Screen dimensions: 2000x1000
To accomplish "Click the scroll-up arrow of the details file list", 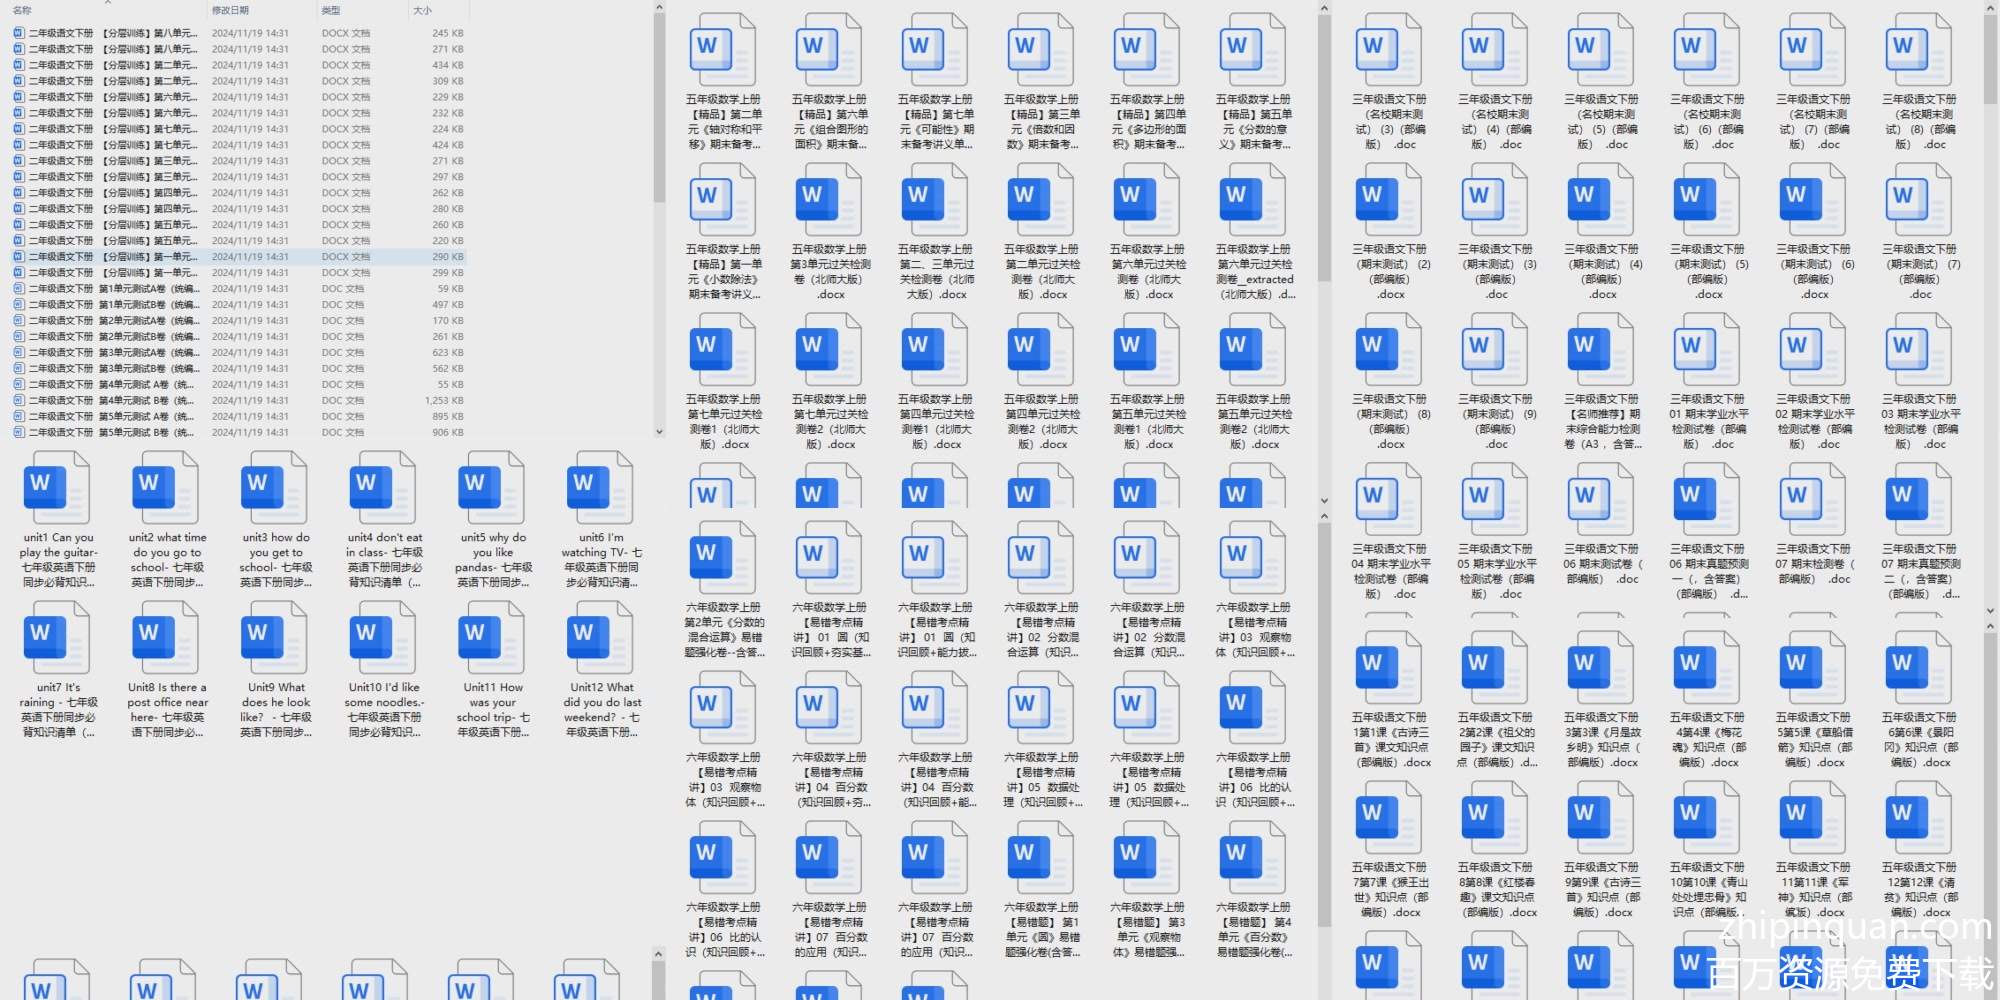I will (659, 8).
